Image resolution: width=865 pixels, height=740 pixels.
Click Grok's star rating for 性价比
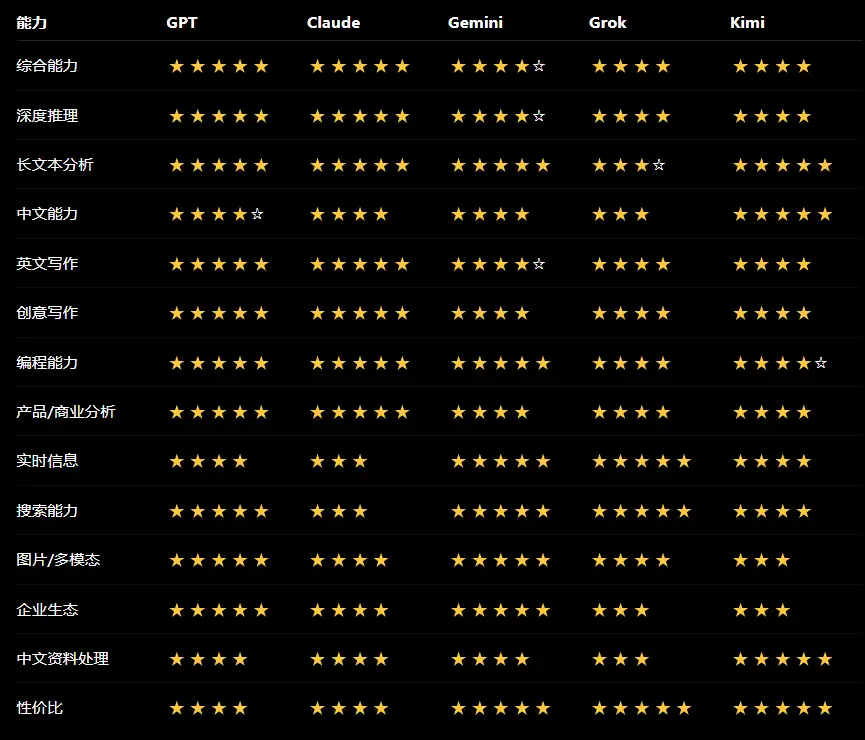641,708
